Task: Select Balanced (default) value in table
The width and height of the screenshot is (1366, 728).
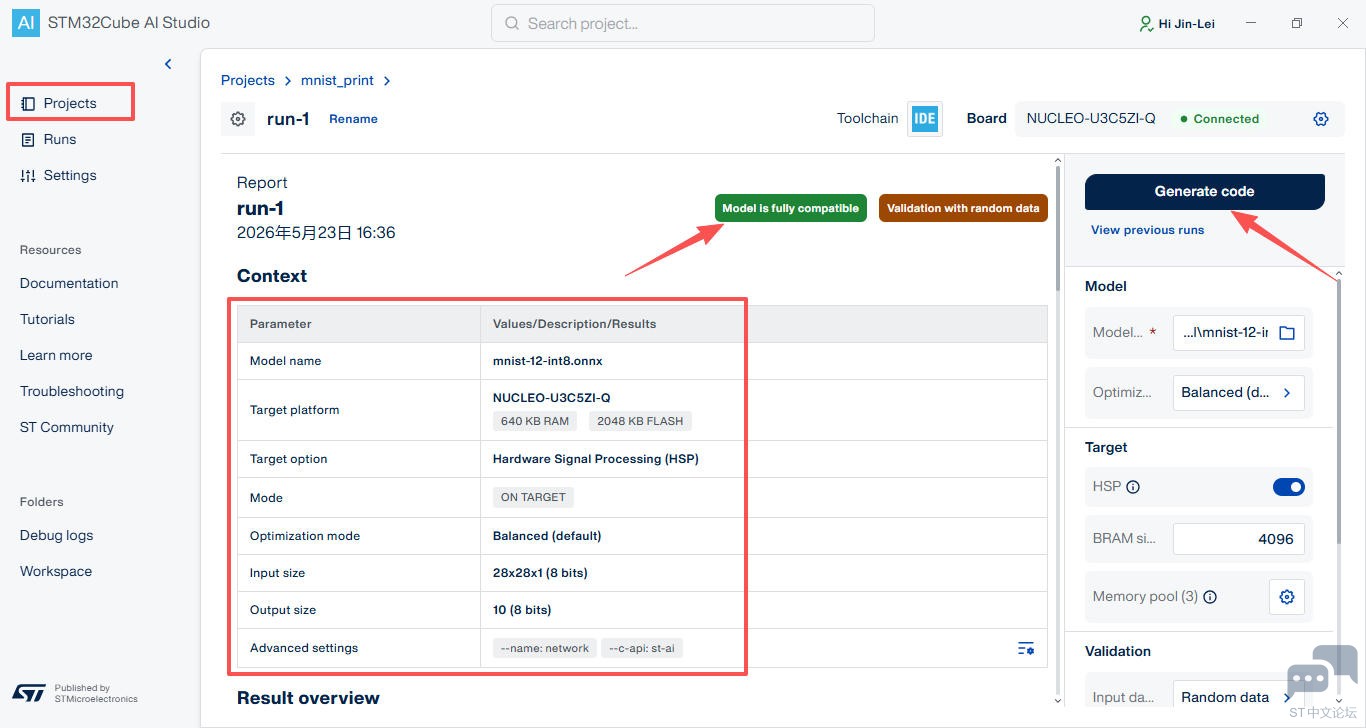Action: click(x=547, y=536)
